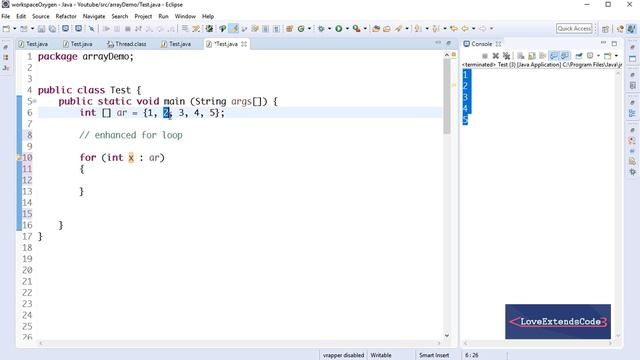The height and width of the screenshot is (360, 640).
Task: Open the Run dropdown arrow
Action: click(x=347, y=29)
